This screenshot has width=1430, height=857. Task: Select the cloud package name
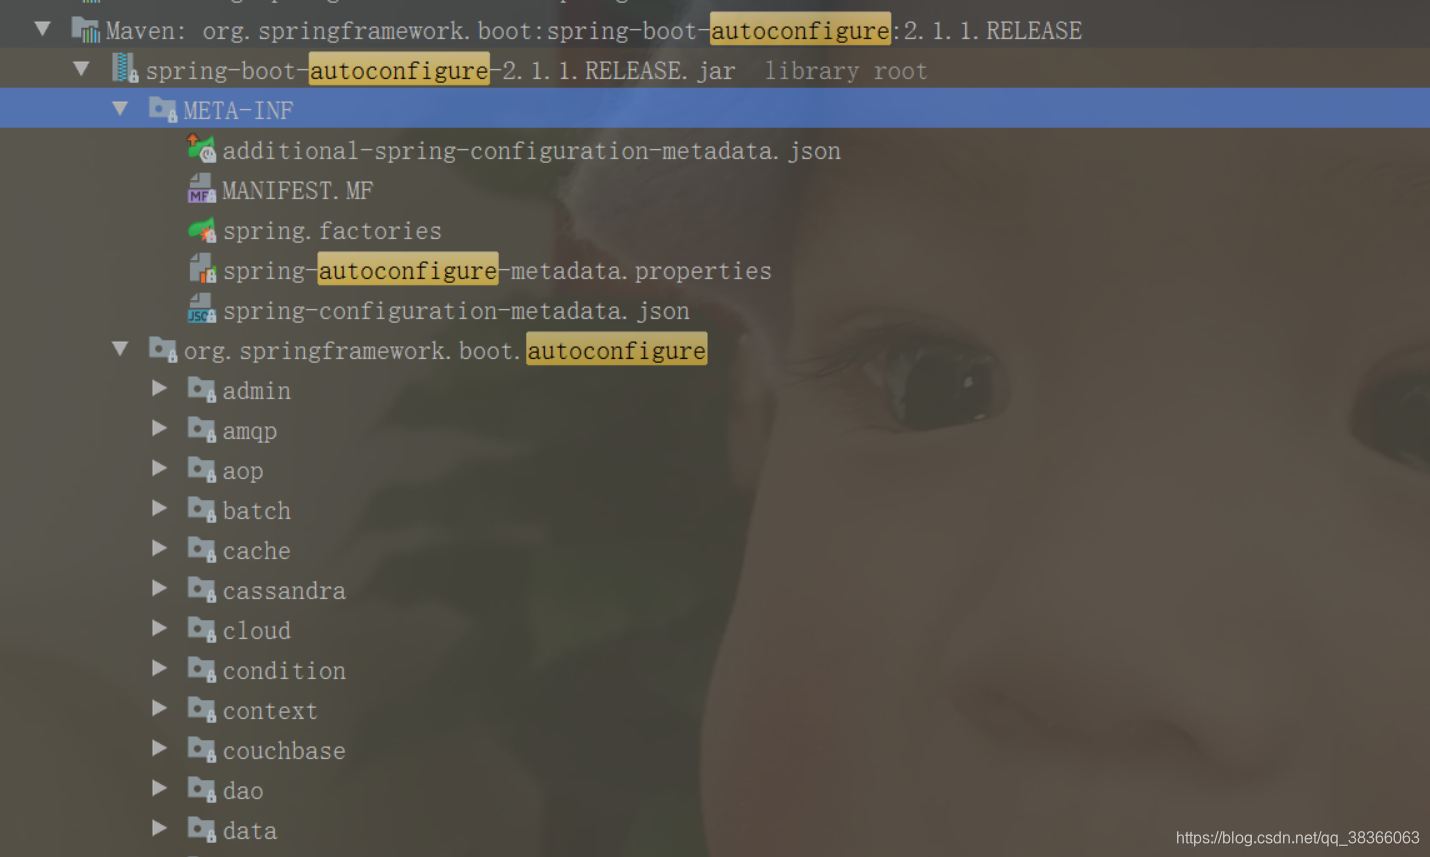[256, 631]
